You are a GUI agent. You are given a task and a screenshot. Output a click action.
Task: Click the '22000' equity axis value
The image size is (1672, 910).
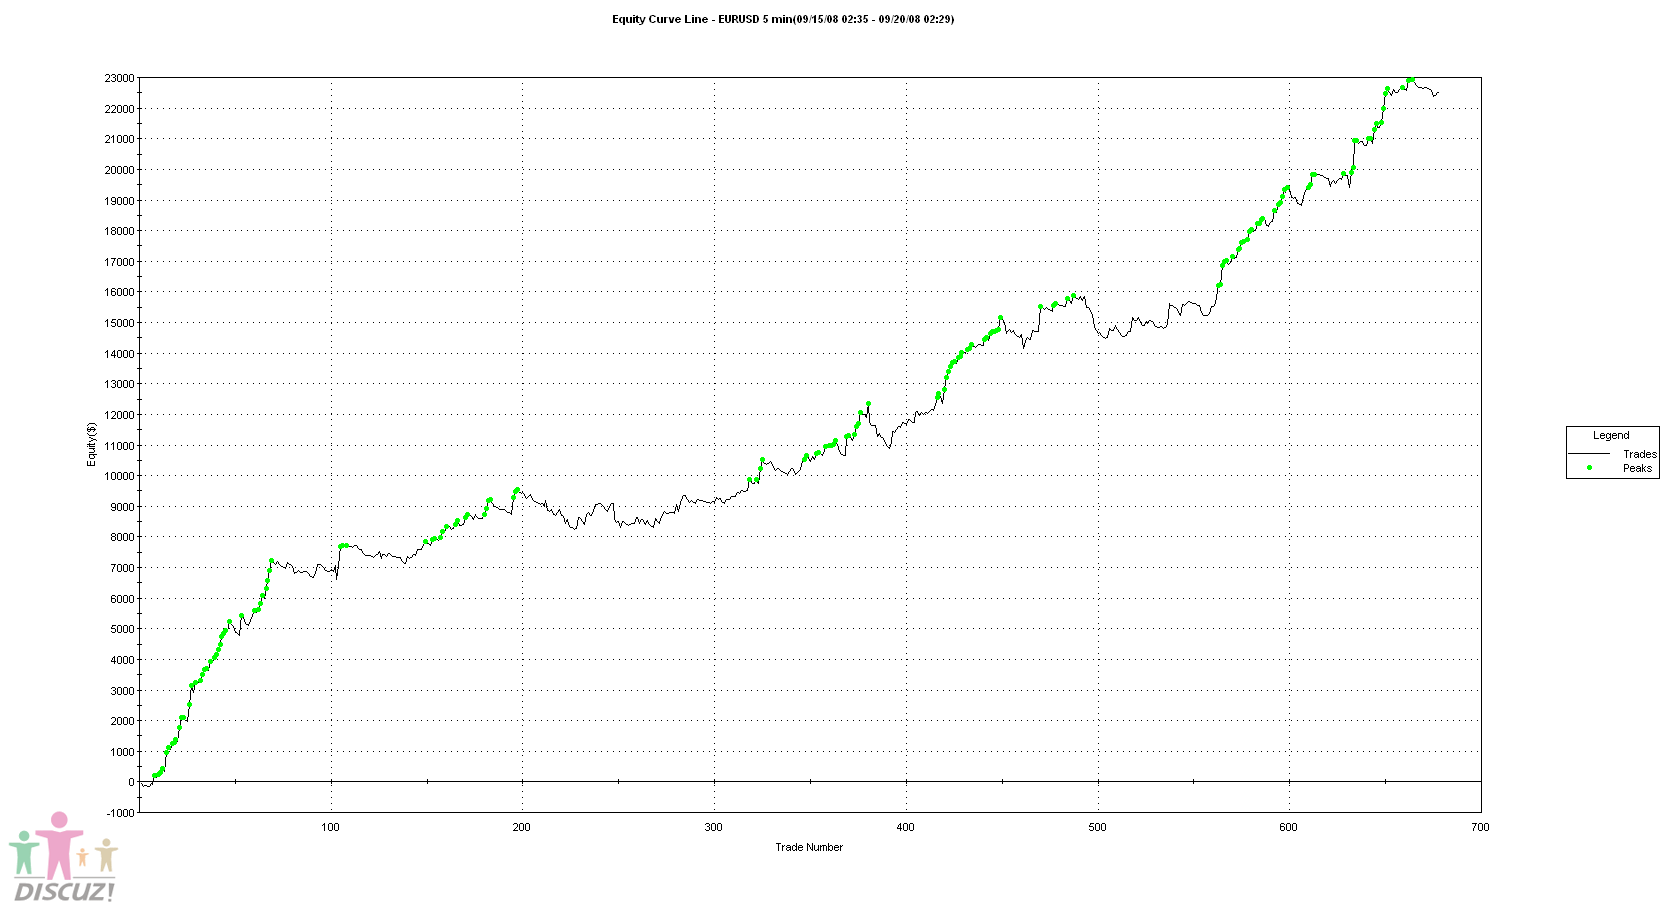119,109
